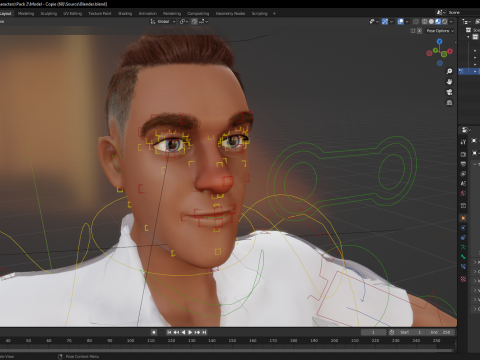
Task: Click the current frame number field
Action: click(x=374, y=332)
